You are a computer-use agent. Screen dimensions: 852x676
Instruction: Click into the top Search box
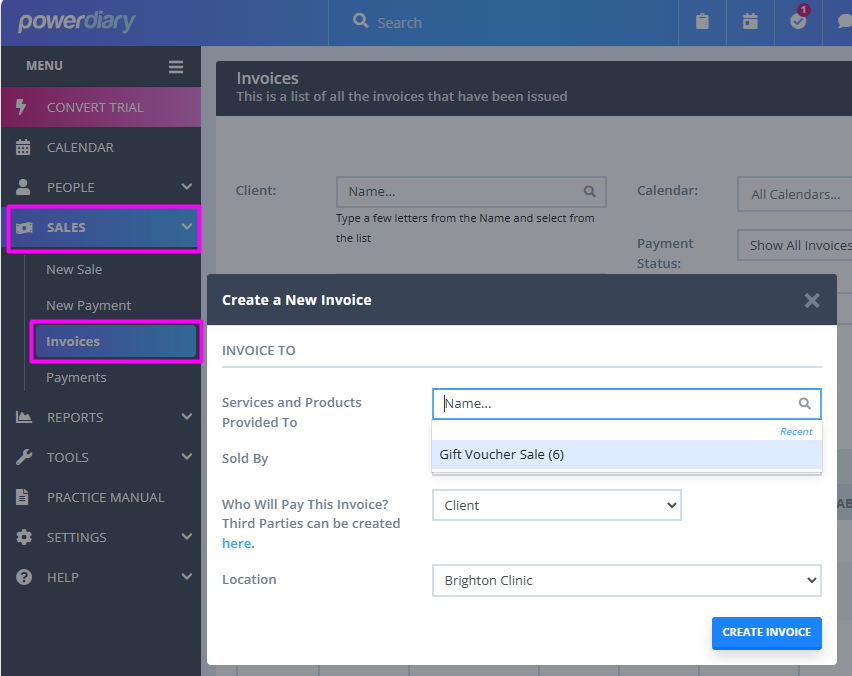click(503, 22)
